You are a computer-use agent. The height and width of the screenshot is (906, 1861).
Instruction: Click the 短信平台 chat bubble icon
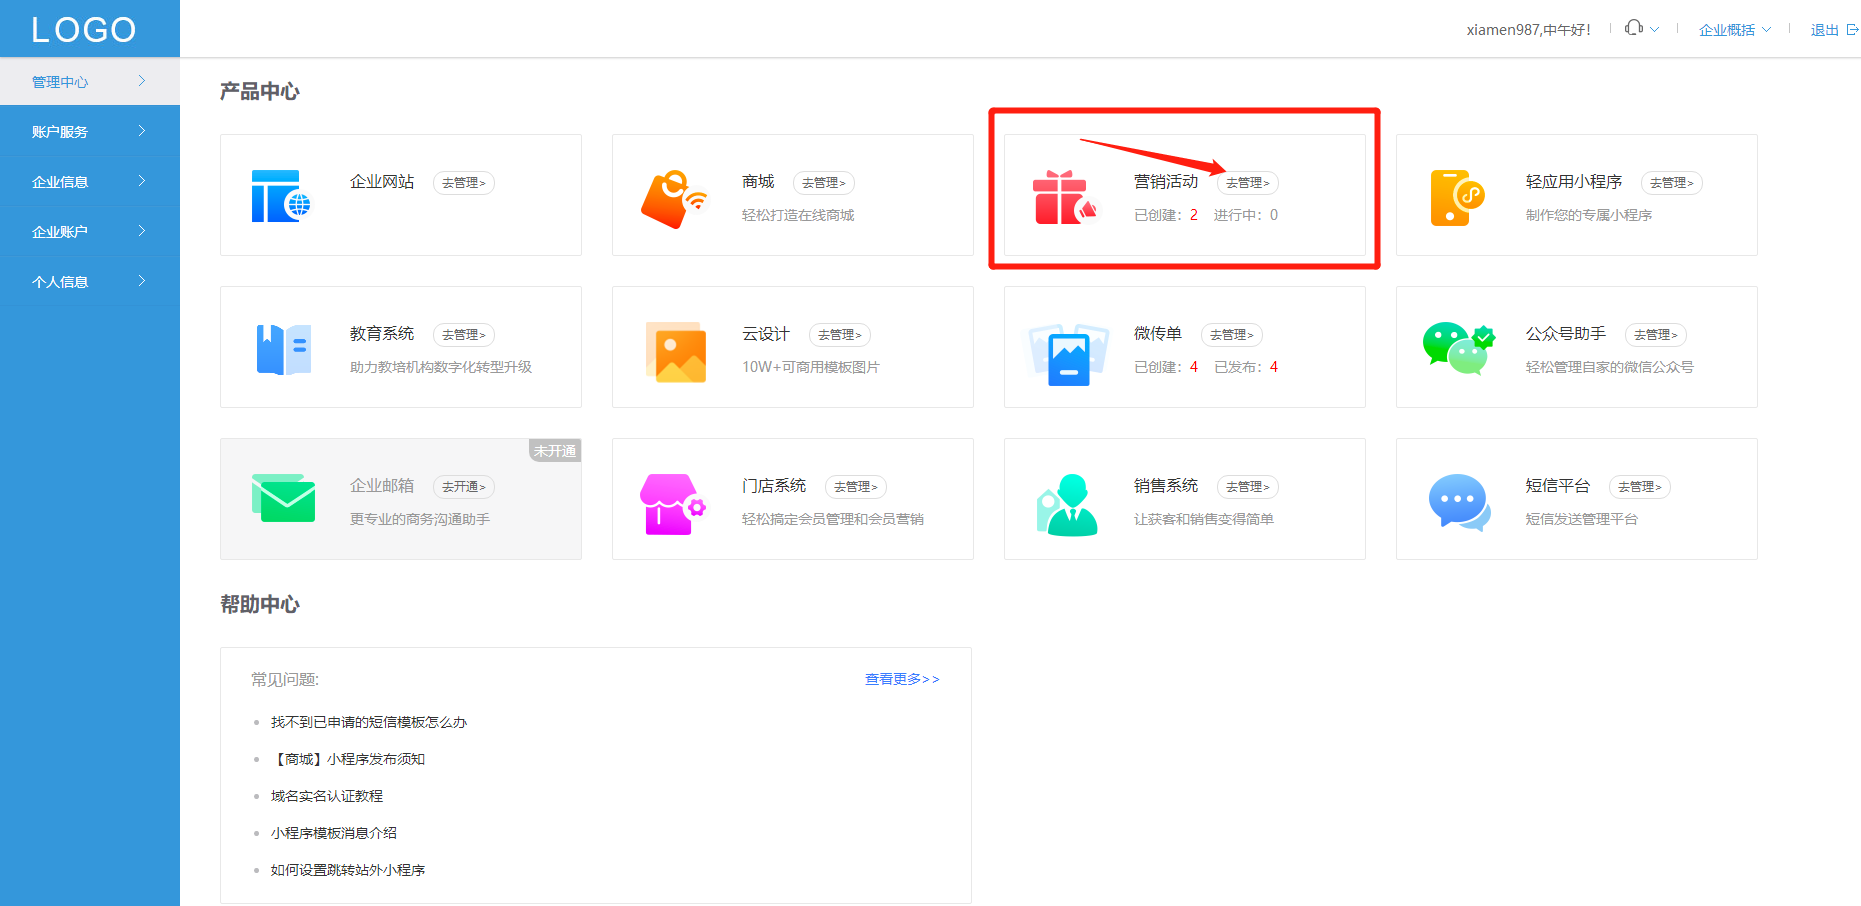click(1457, 499)
